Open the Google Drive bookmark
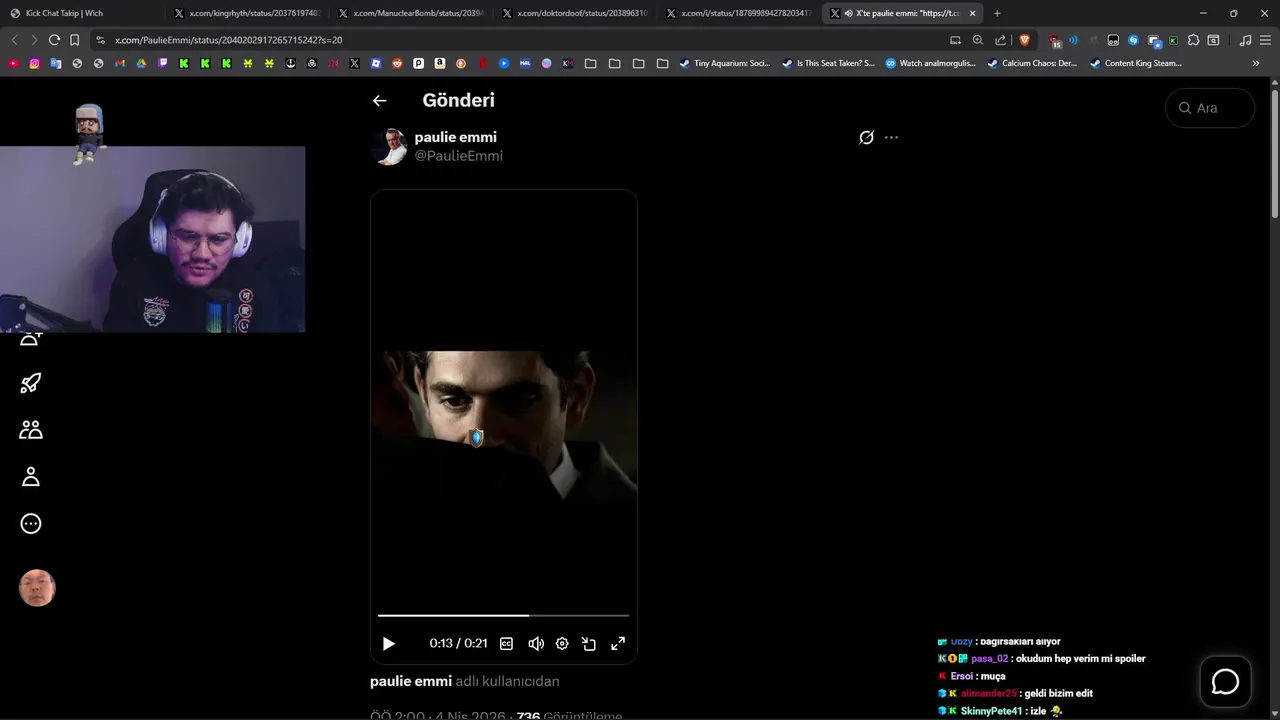This screenshot has width=1280, height=720. (x=141, y=63)
